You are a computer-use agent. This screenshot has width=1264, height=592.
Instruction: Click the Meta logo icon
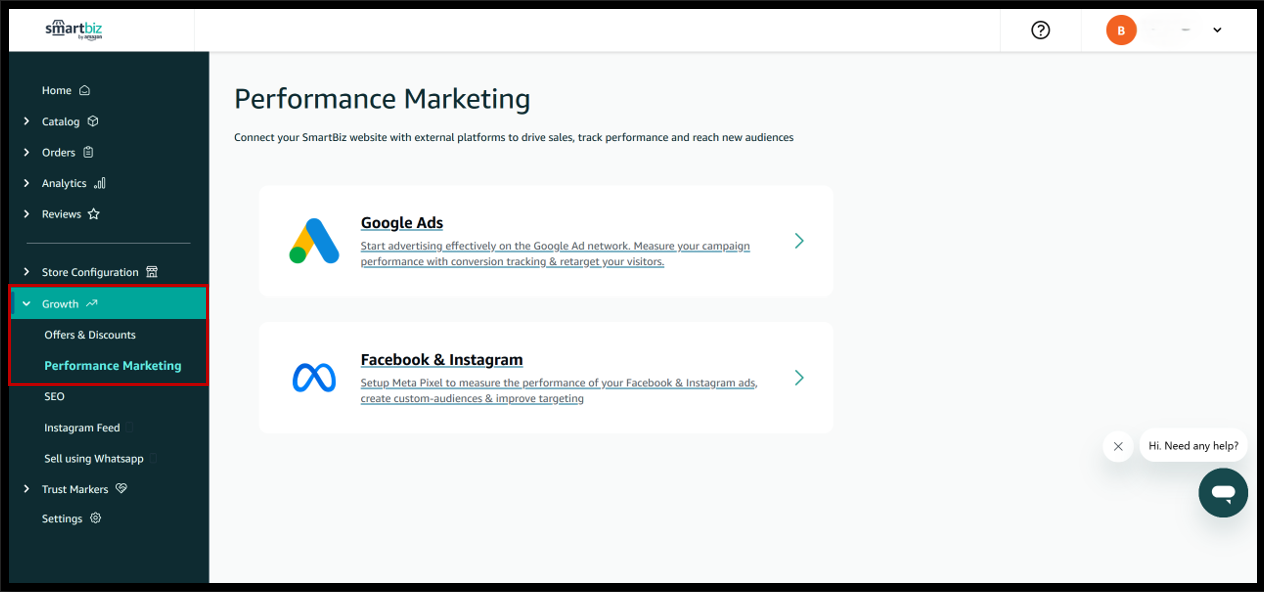[314, 377]
